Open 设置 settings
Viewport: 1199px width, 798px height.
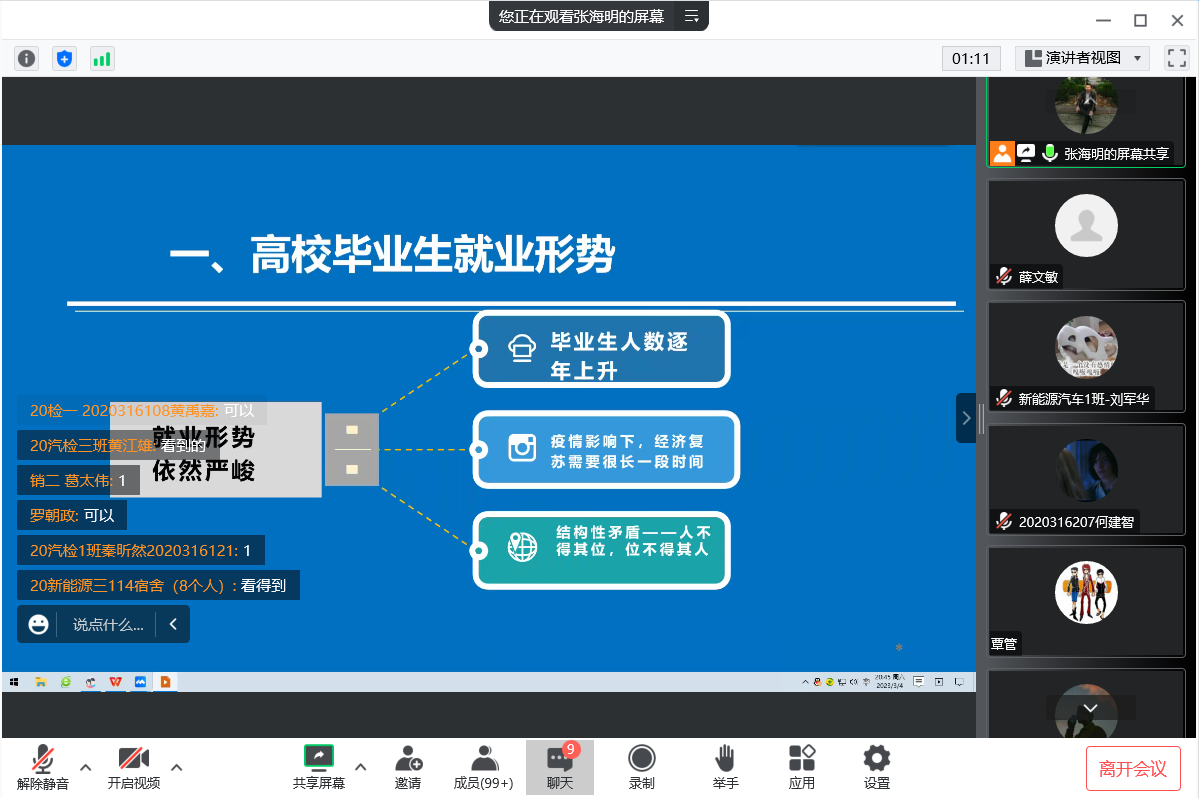click(877, 767)
